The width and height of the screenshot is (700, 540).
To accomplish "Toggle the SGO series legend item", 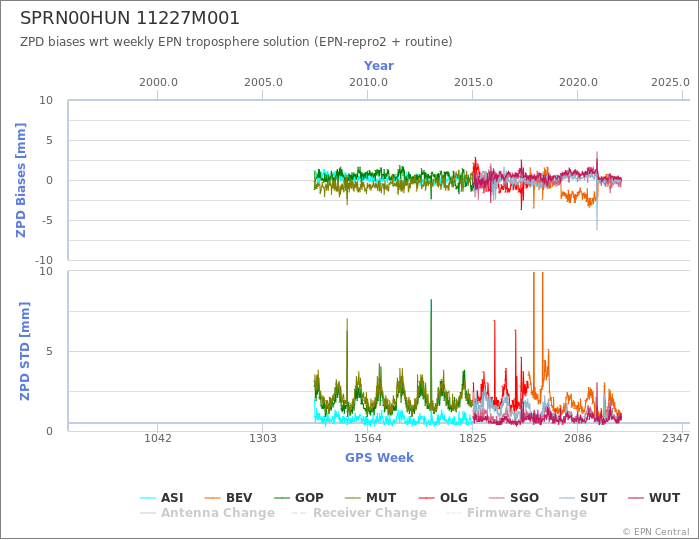I will click(x=513, y=498).
